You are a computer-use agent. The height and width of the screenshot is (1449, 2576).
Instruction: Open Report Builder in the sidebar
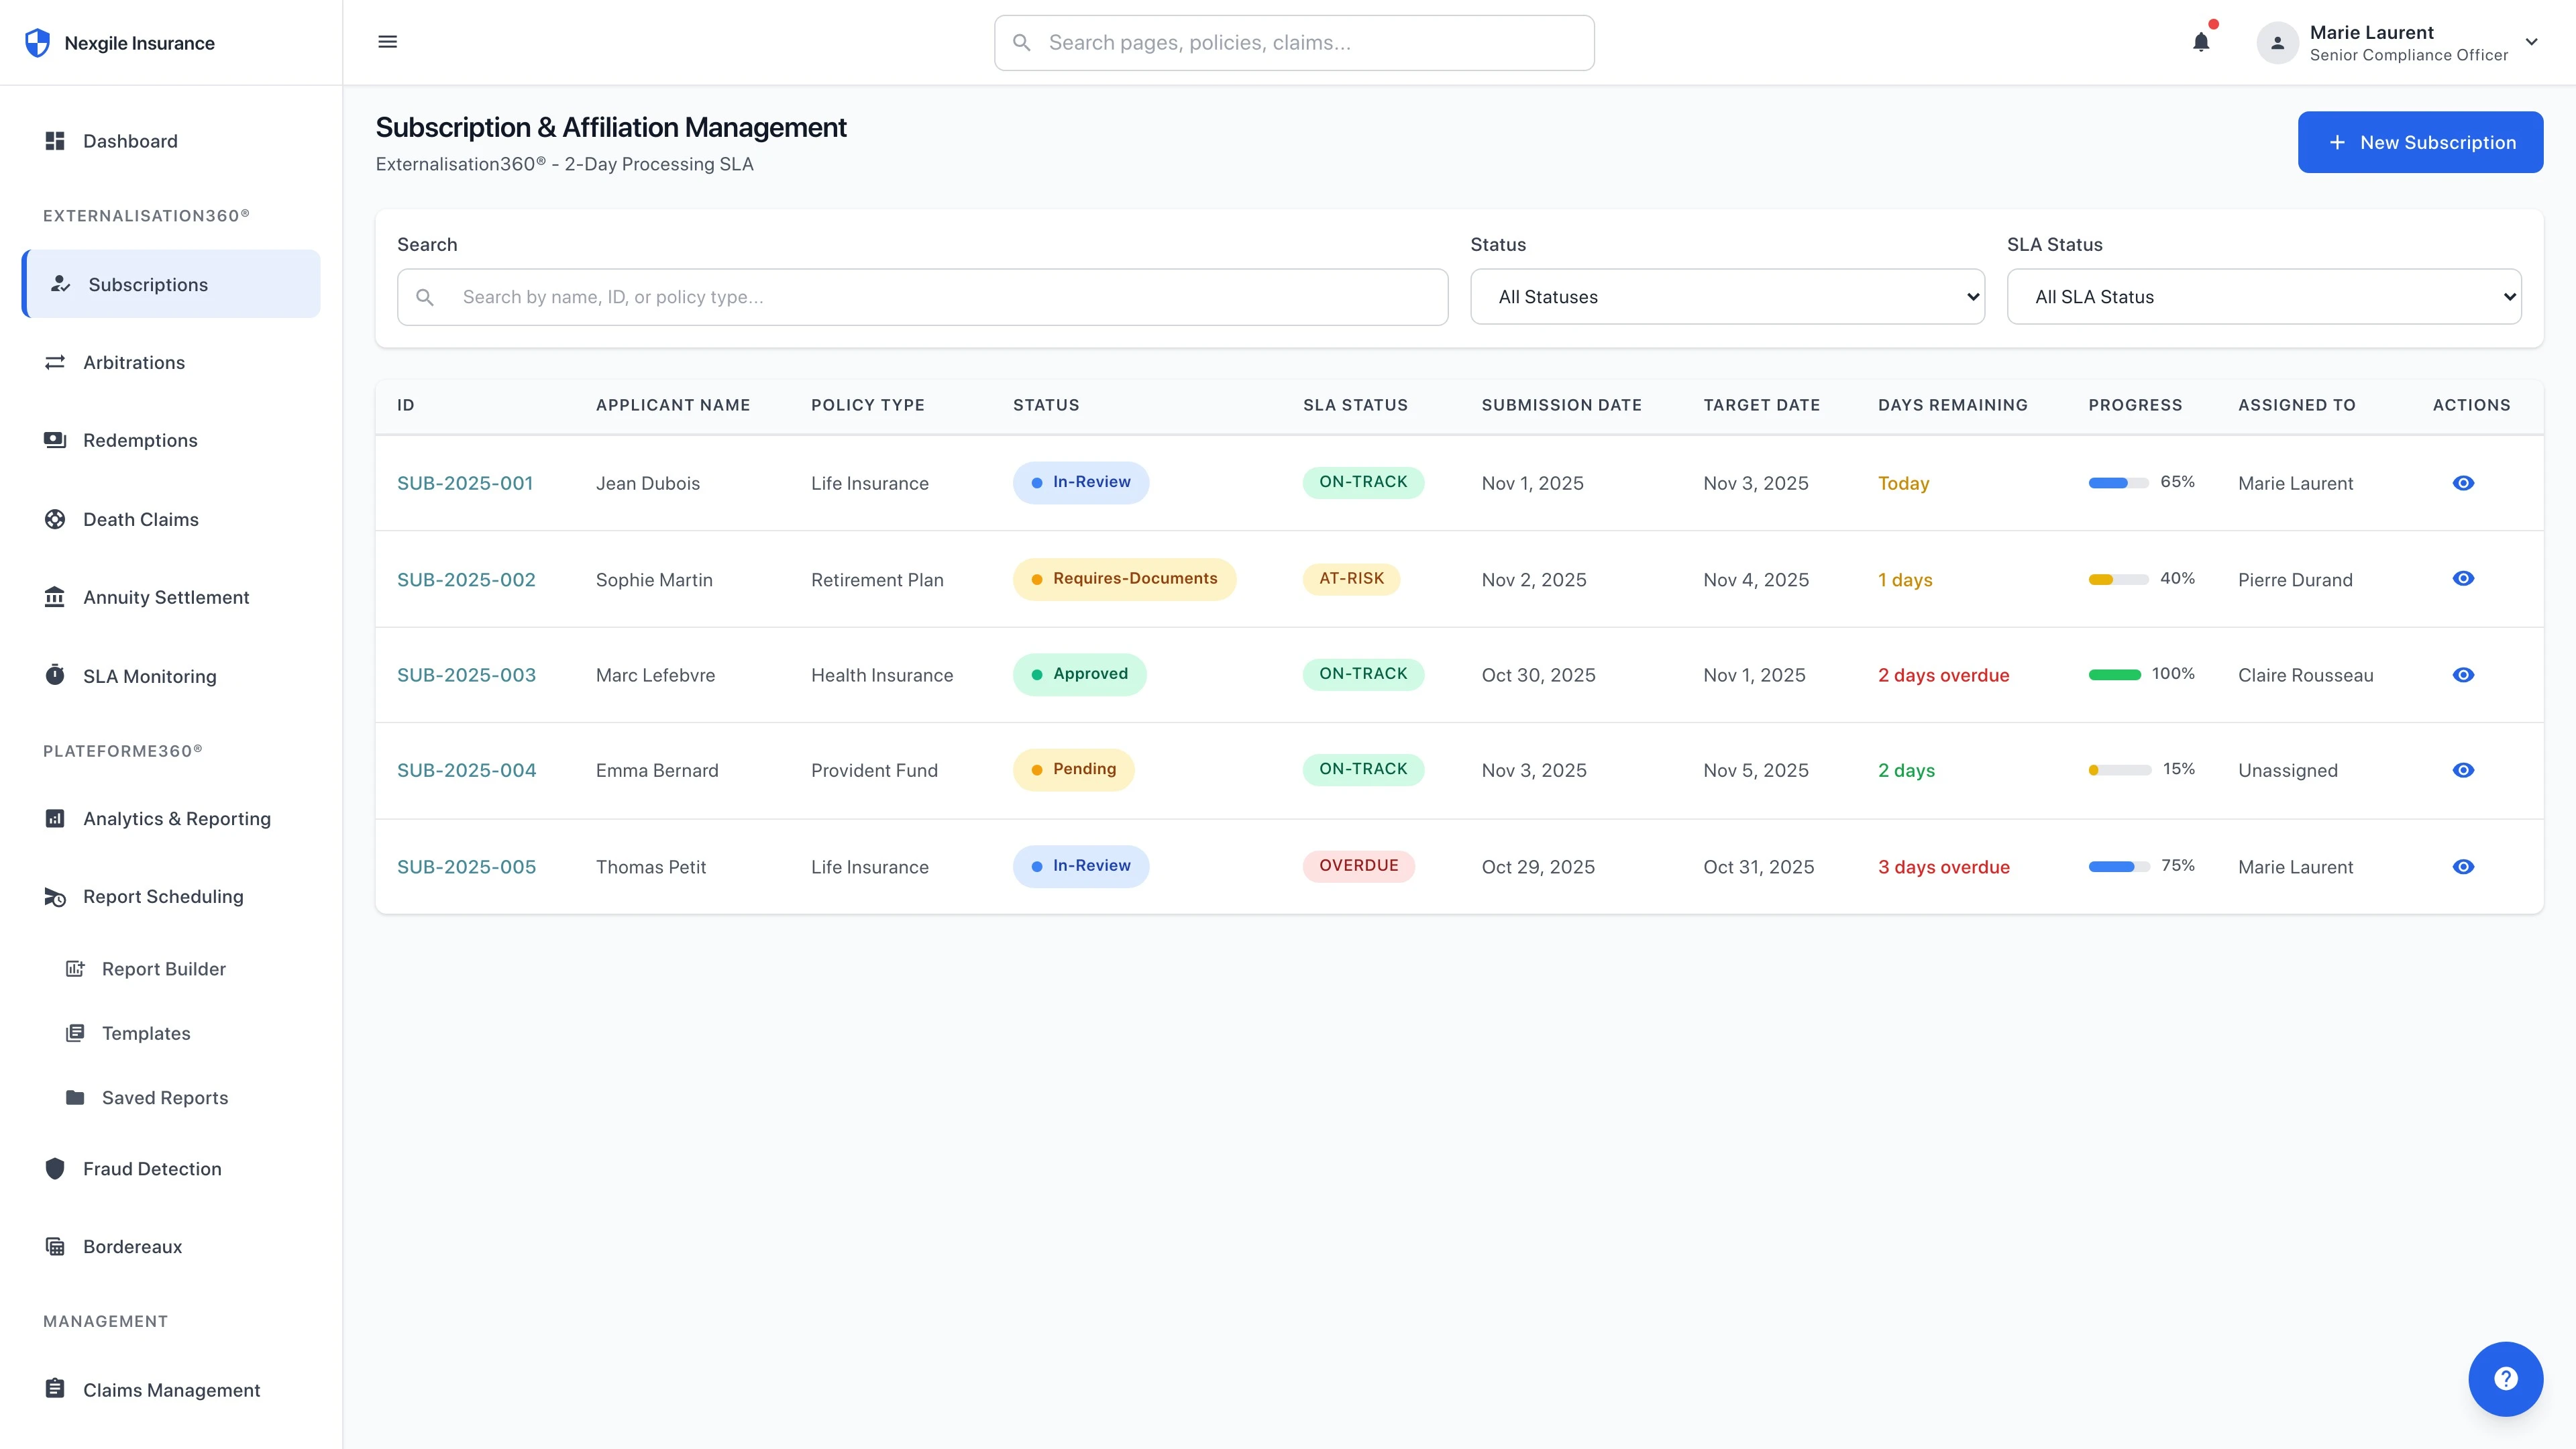[x=164, y=969]
